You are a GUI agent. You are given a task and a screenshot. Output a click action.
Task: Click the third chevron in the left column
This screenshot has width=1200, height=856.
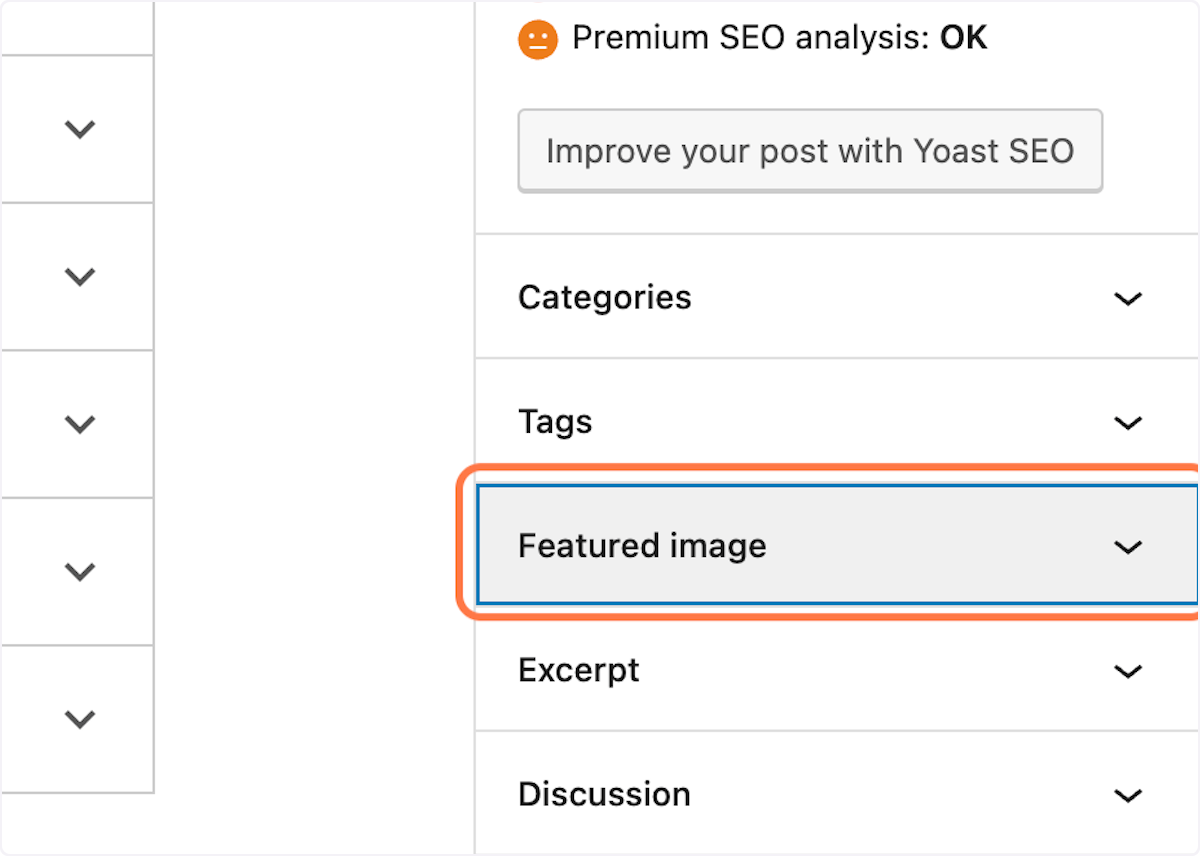coord(79,424)
